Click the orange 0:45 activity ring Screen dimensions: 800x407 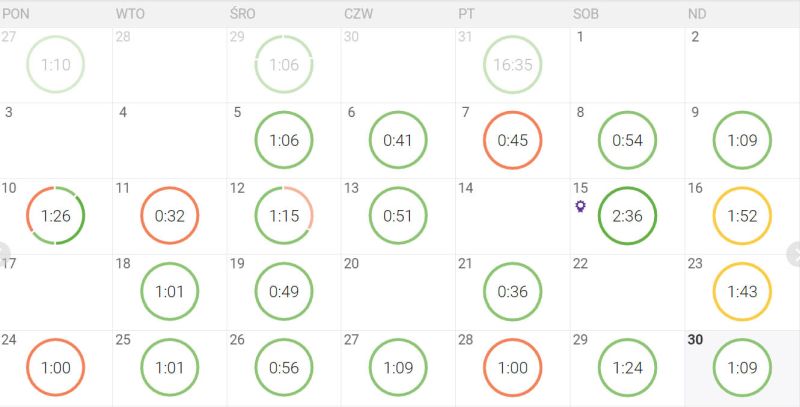pos(512,140)
